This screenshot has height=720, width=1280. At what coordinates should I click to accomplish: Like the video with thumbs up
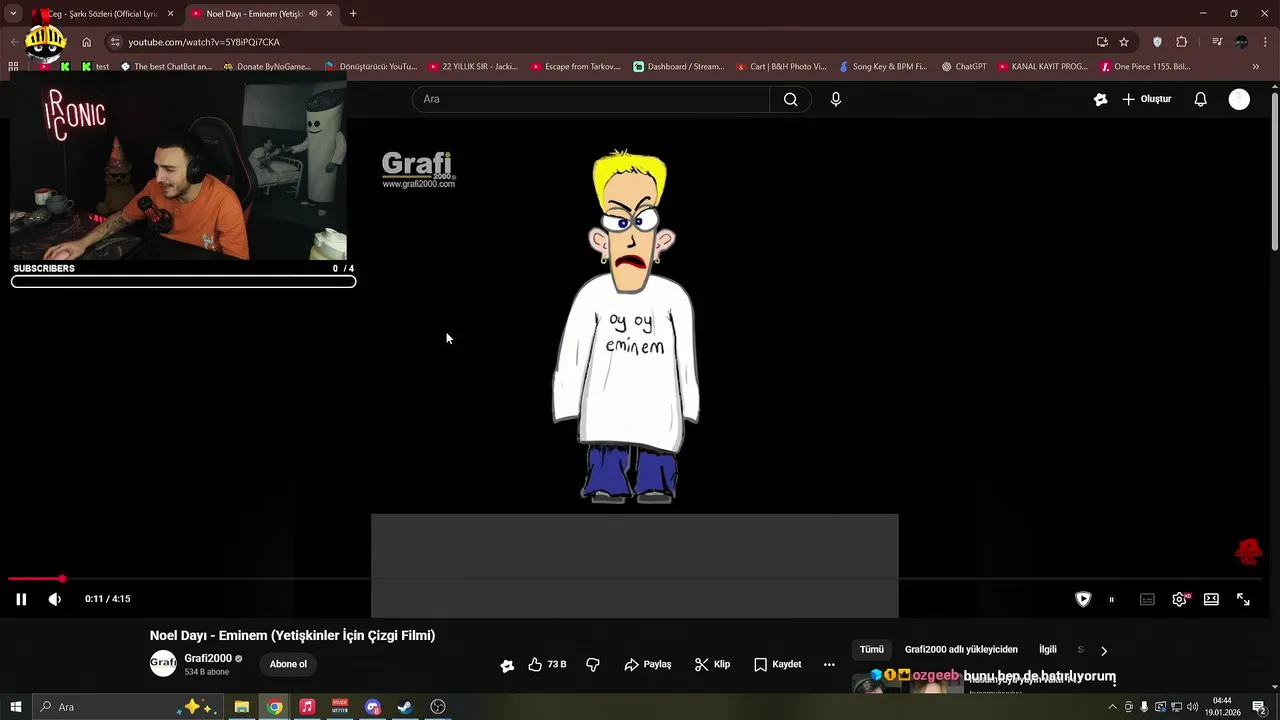click(547, 664)
